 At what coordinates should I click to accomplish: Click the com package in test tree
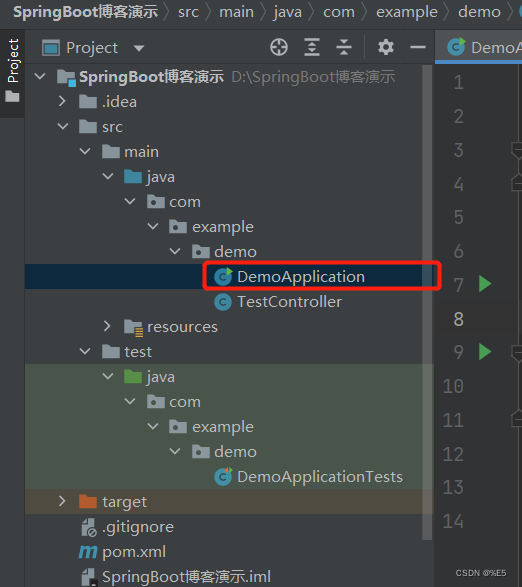[x=185, y=402]
